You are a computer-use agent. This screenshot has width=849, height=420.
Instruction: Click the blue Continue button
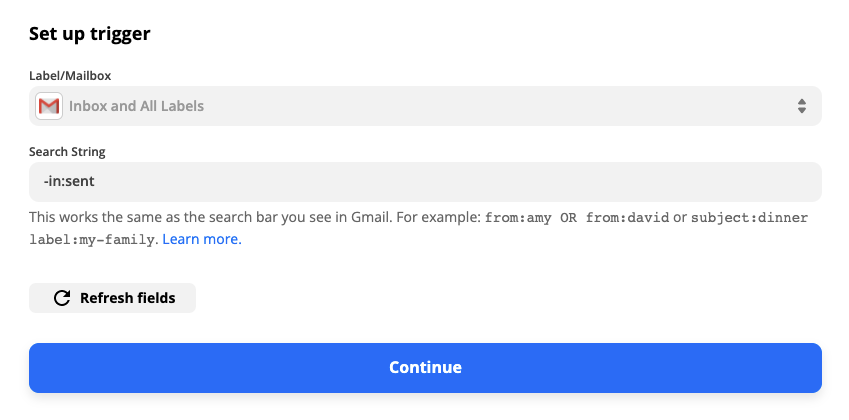425,367
